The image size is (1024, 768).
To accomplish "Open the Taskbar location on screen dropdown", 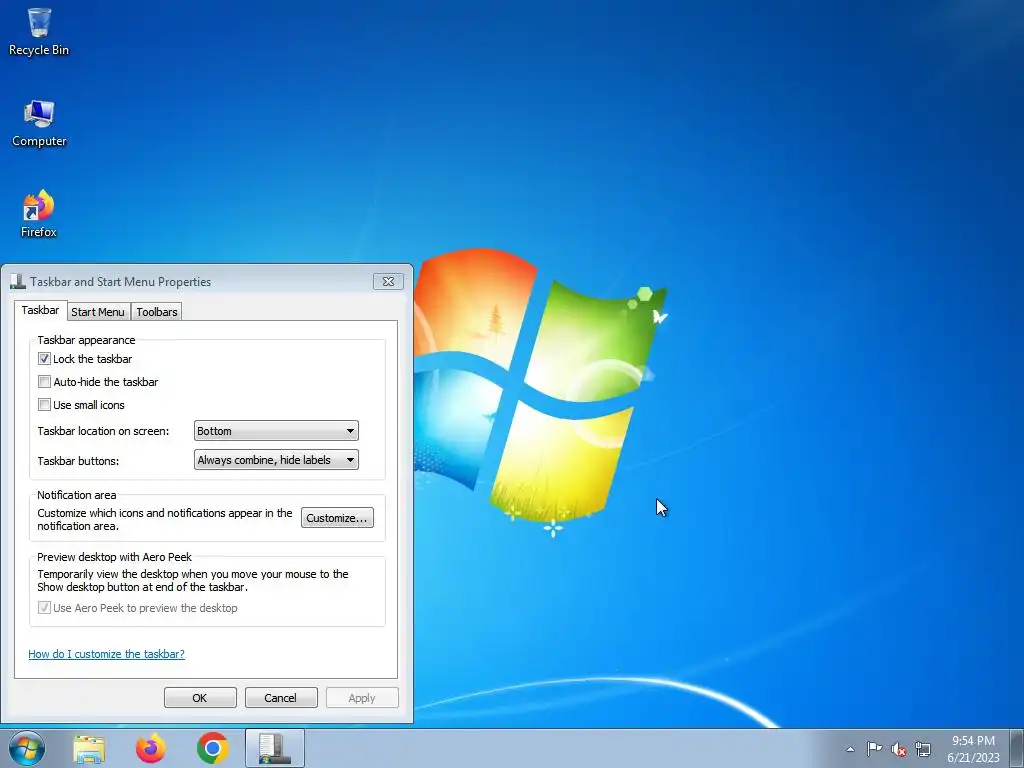I will [276, 431].
